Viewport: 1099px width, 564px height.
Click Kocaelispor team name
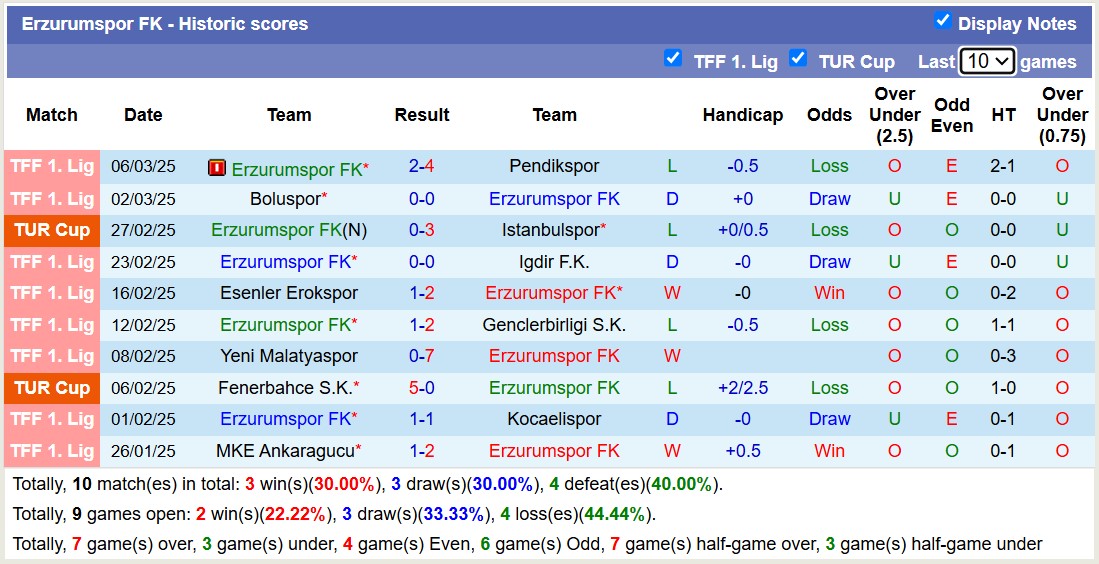pyautogui.click(x=554, y=419)
